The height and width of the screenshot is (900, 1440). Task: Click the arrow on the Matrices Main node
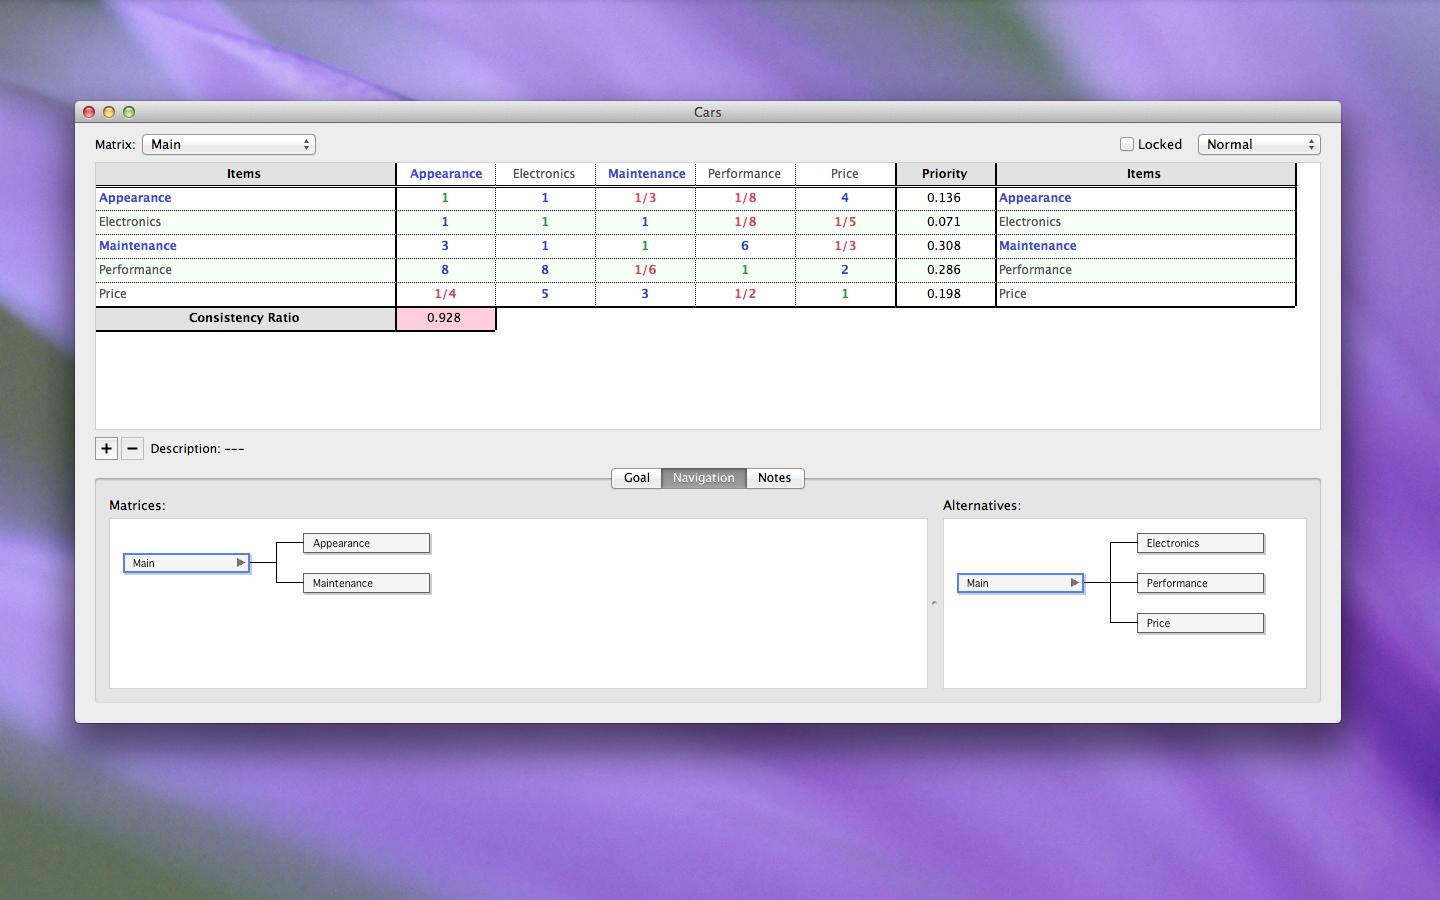(240, 563)
